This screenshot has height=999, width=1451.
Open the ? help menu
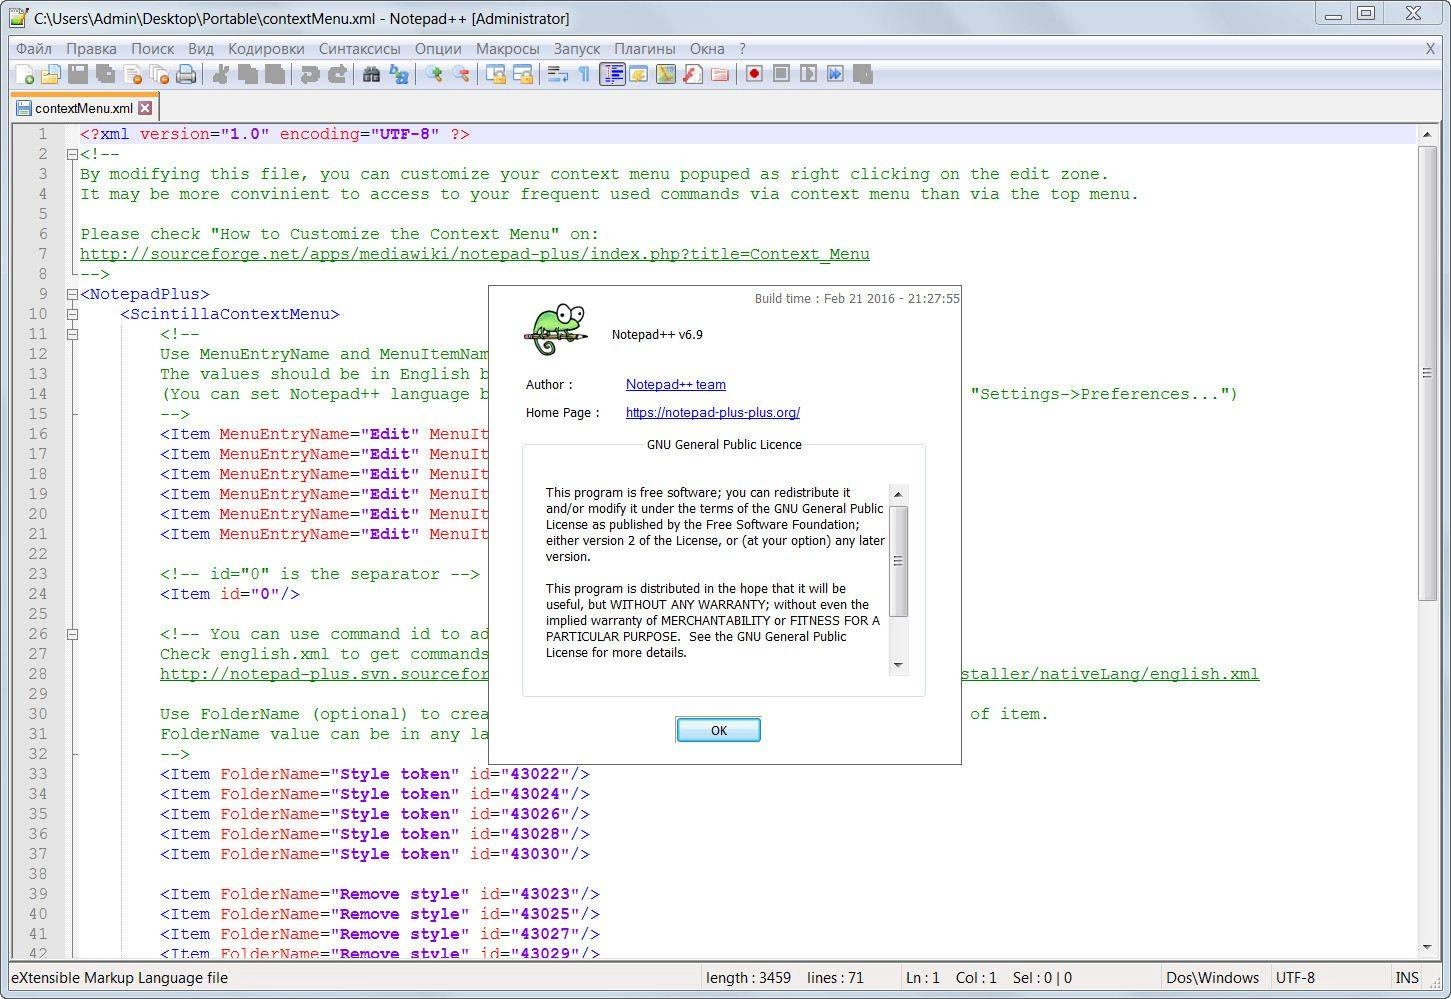742,48
